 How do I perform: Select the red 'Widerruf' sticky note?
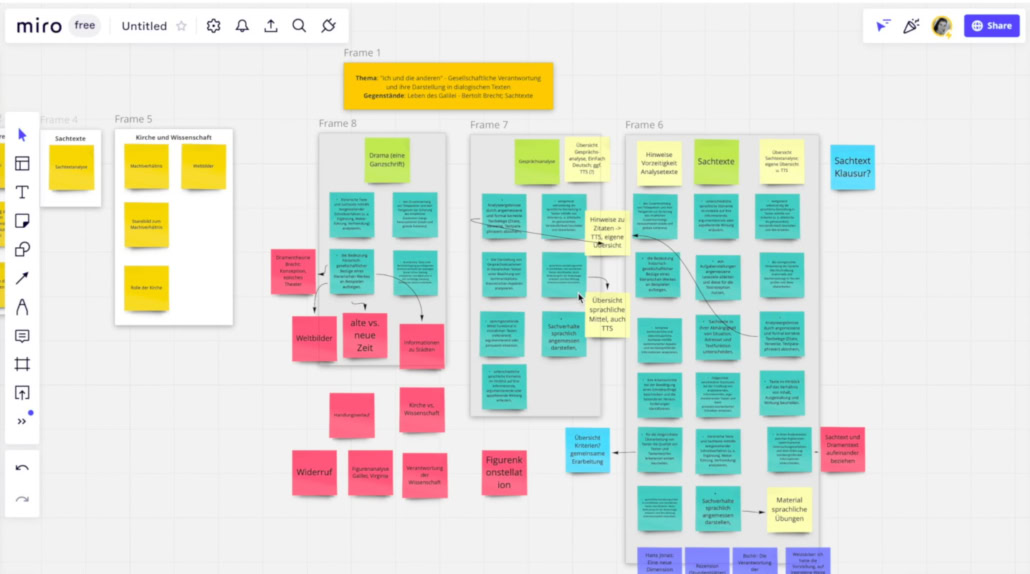(314, 473)
